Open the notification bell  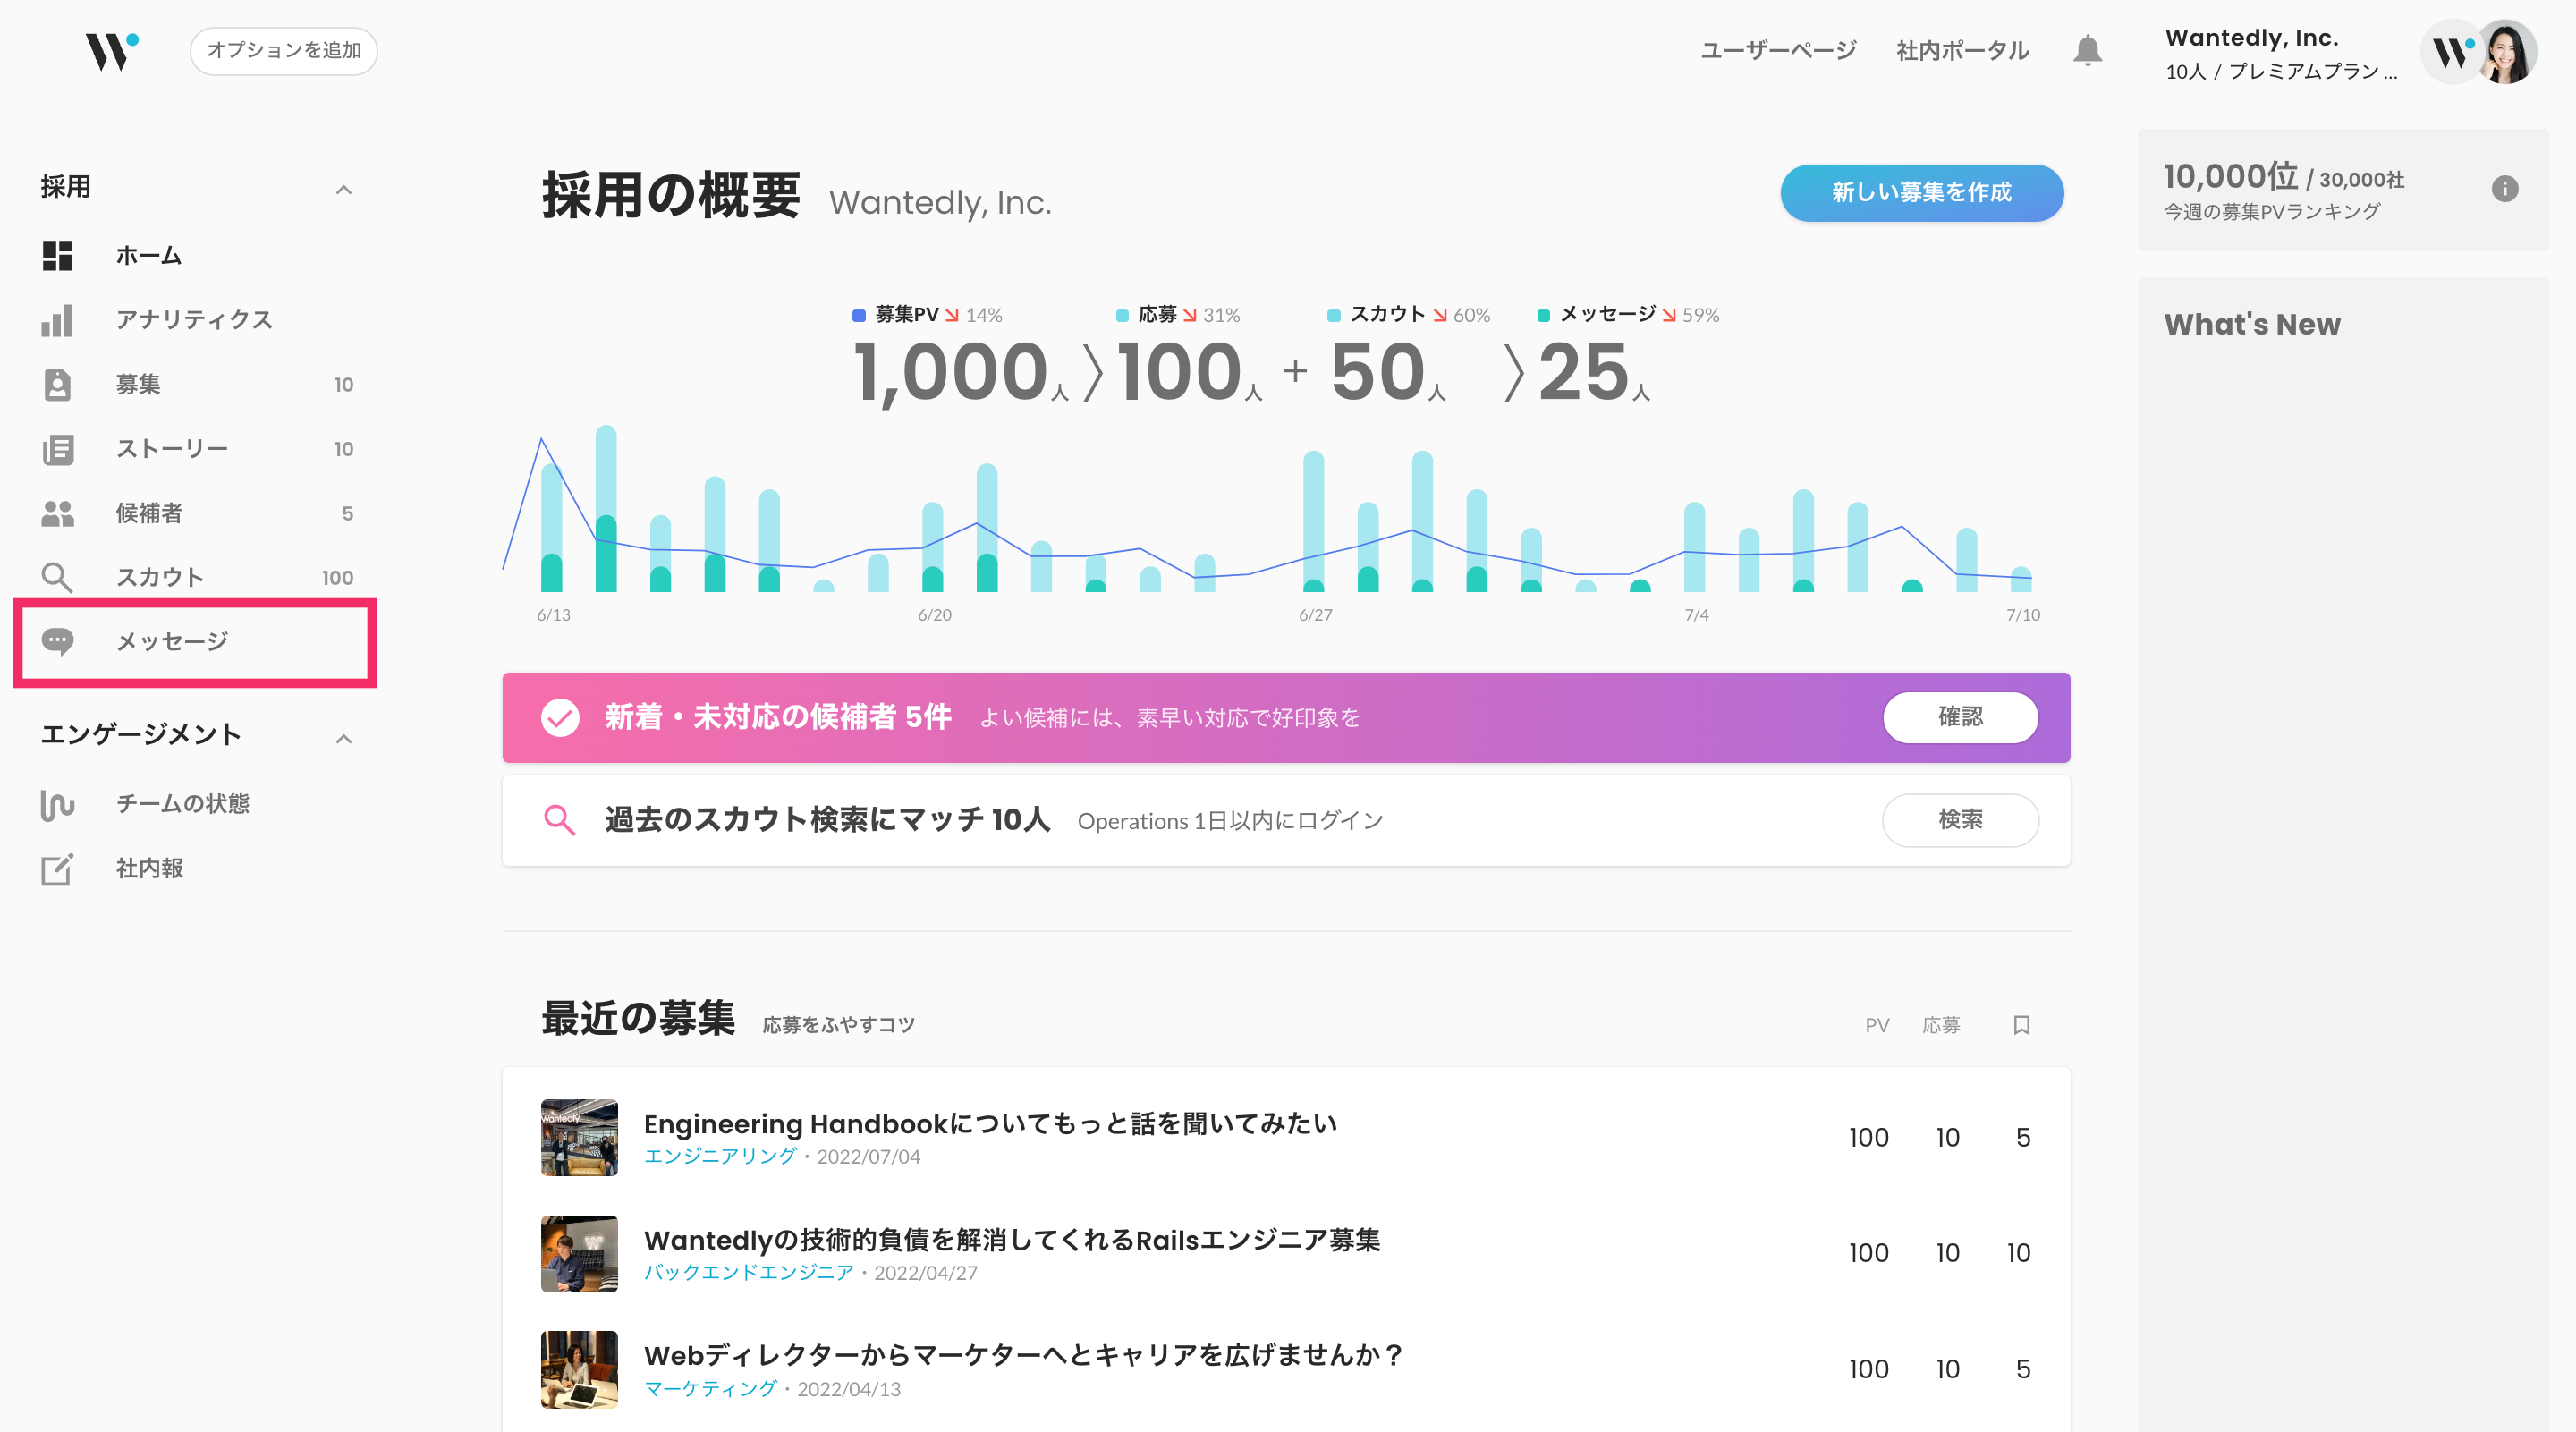pos(2087,50)
